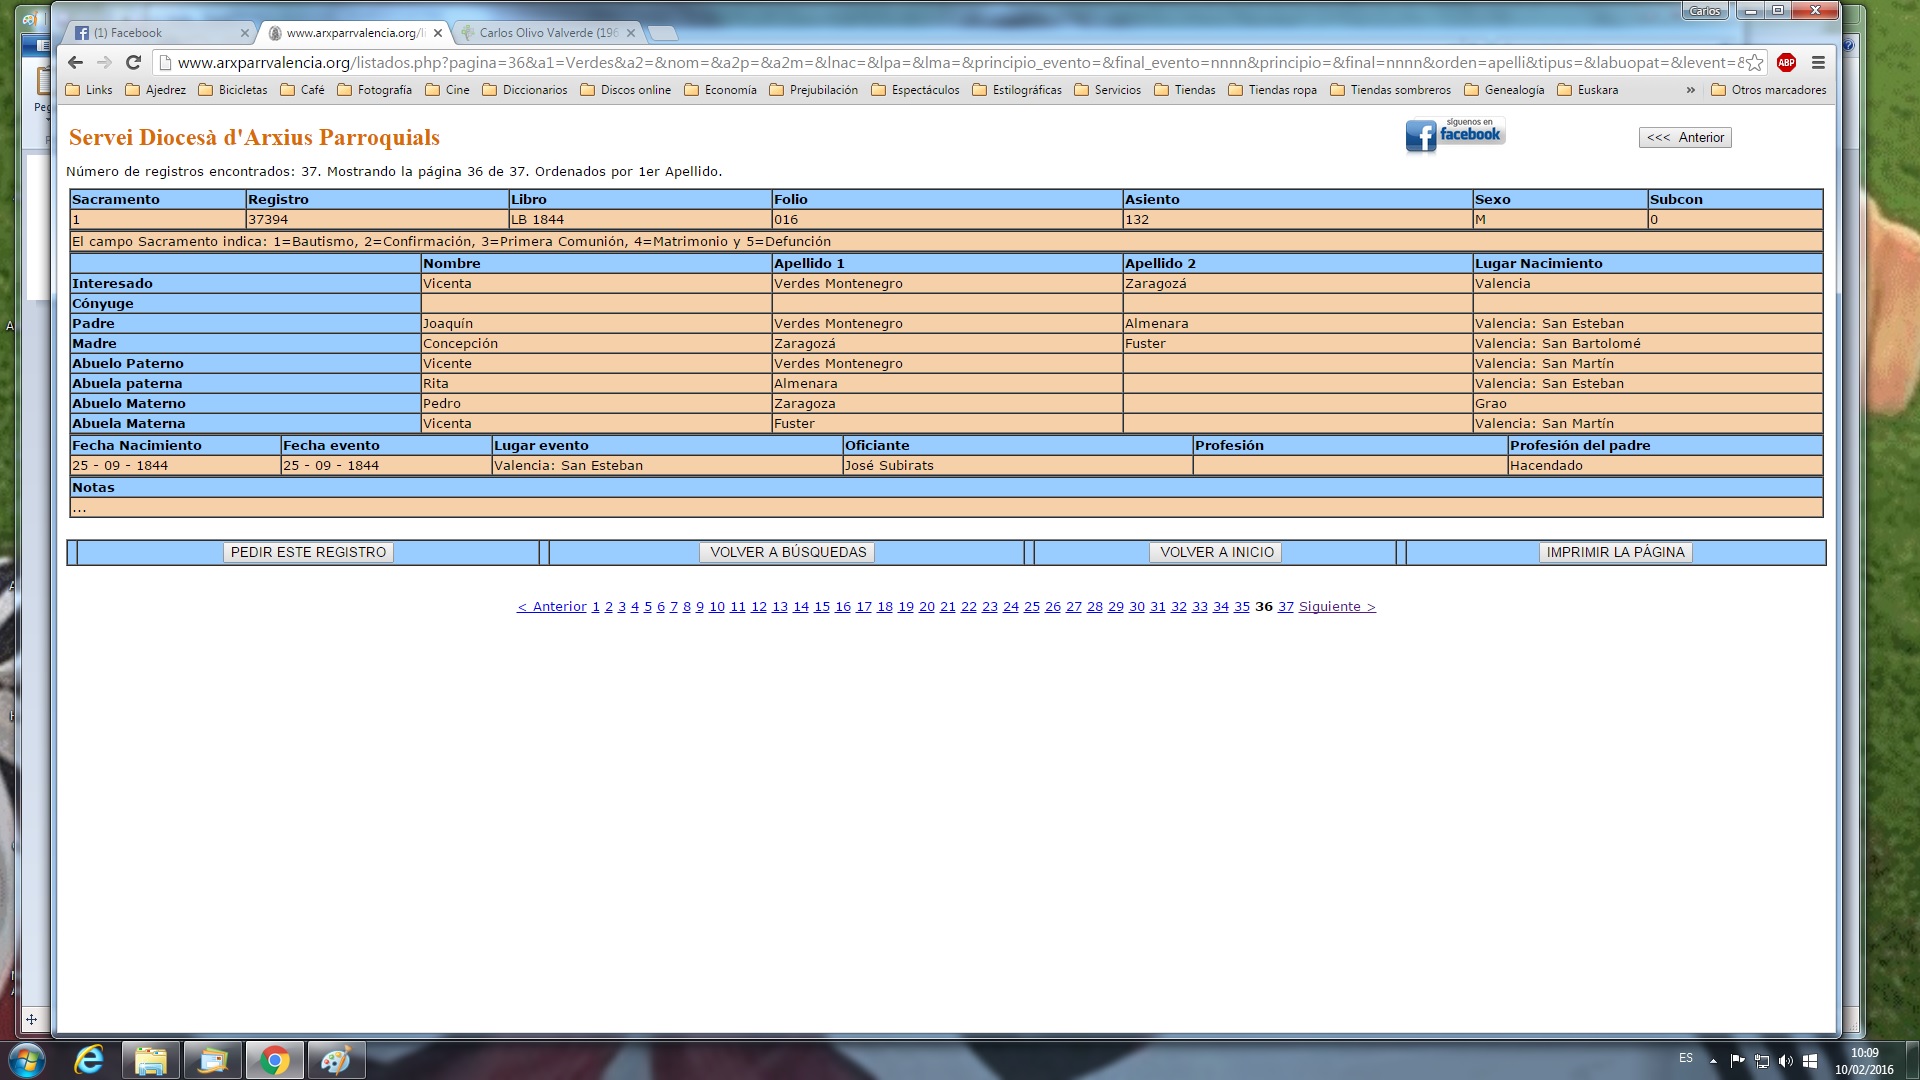1920x1080 pixels.
Task: Click the IMPRIMIR LA PÁGINA button
Action: click(x=1615, y=552)
